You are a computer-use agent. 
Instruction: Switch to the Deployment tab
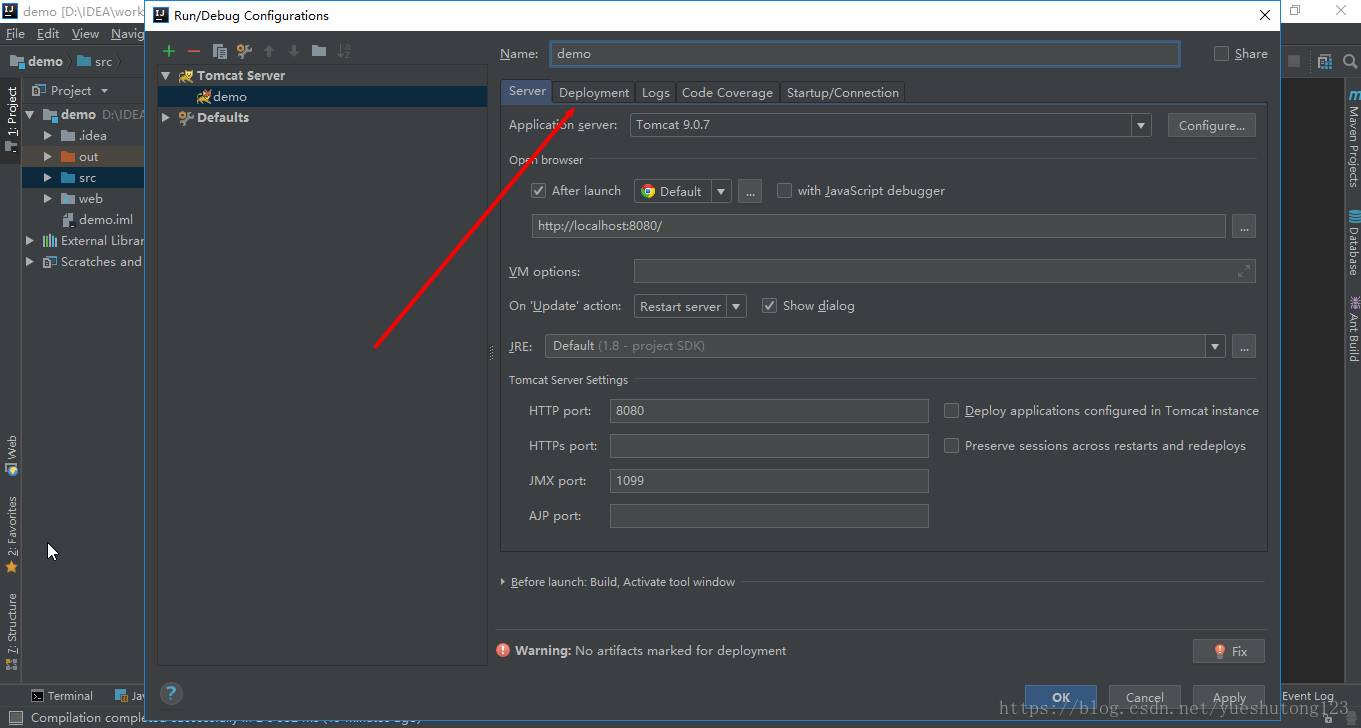594,93
